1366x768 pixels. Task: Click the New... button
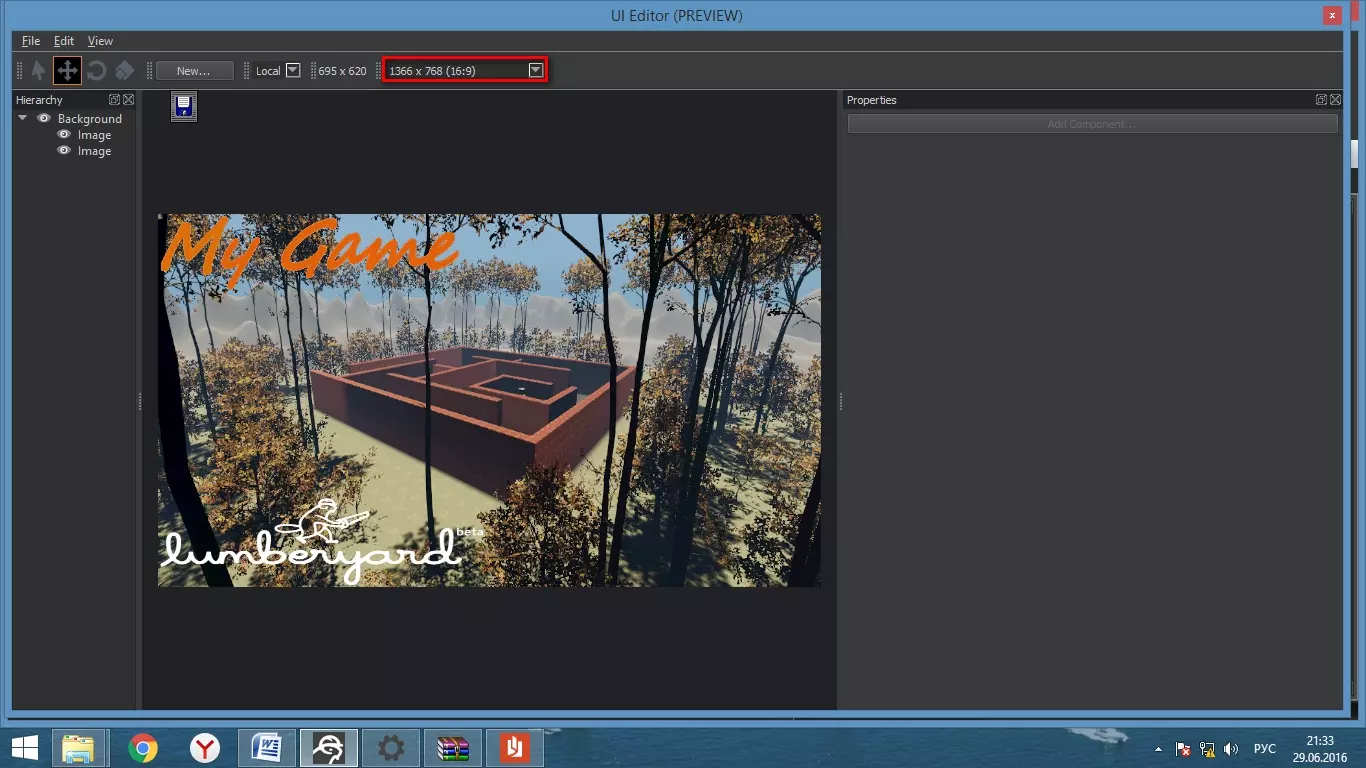[x=194, y=71]
